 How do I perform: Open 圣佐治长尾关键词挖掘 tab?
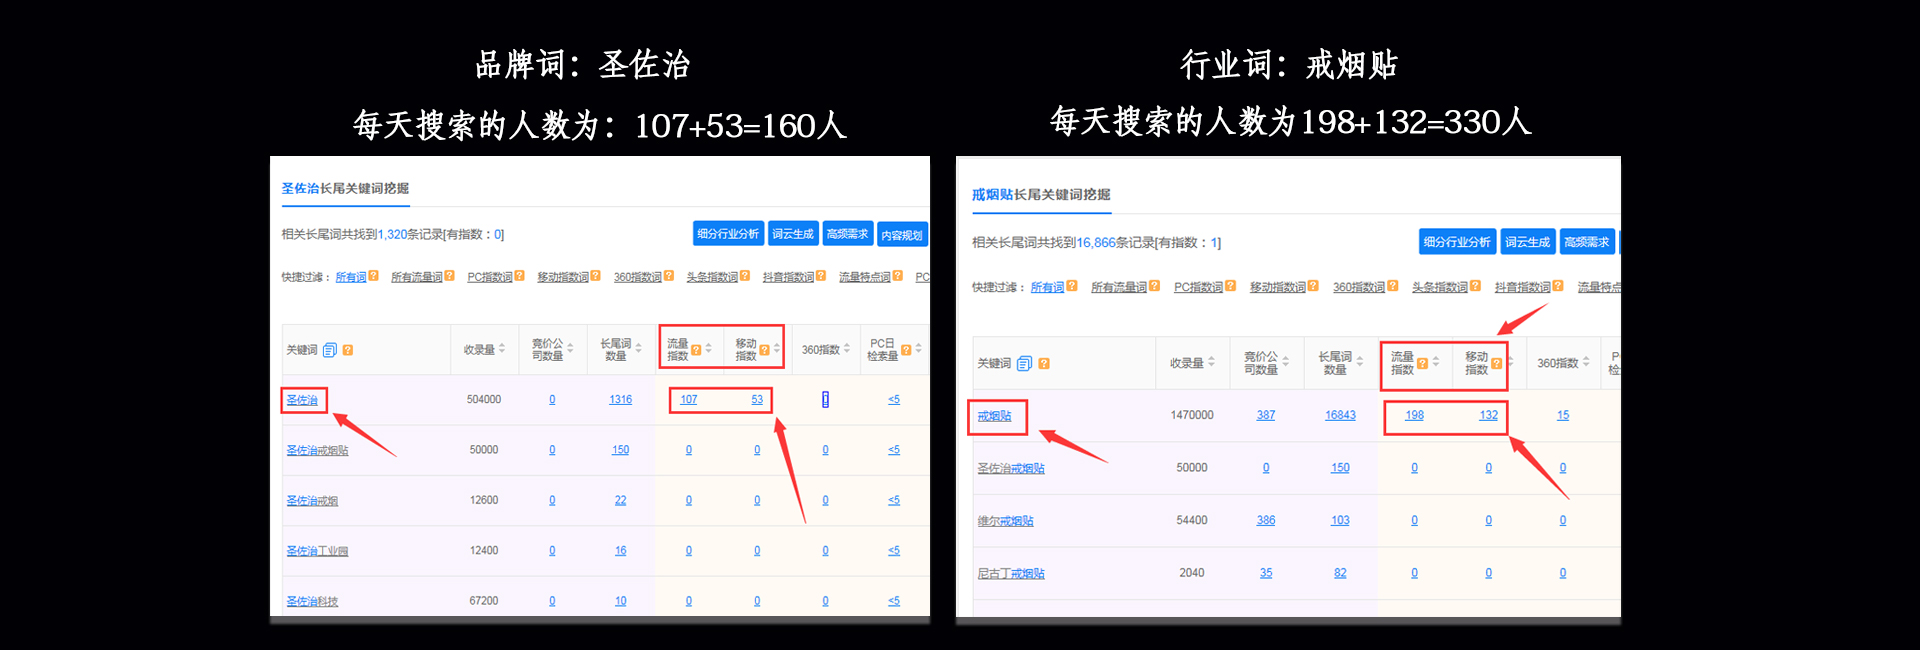345,188
